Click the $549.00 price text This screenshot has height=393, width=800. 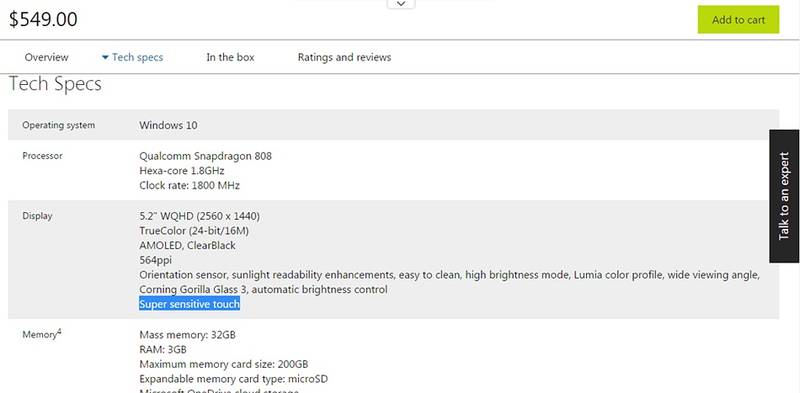43,19
